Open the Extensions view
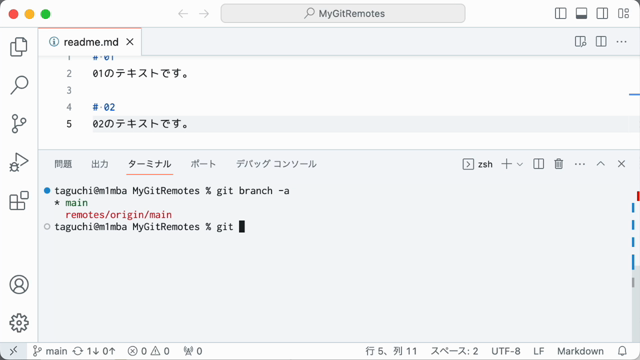The height and width of the screenshot is (360, 640). pyautogui.click(x=19, y=200)
